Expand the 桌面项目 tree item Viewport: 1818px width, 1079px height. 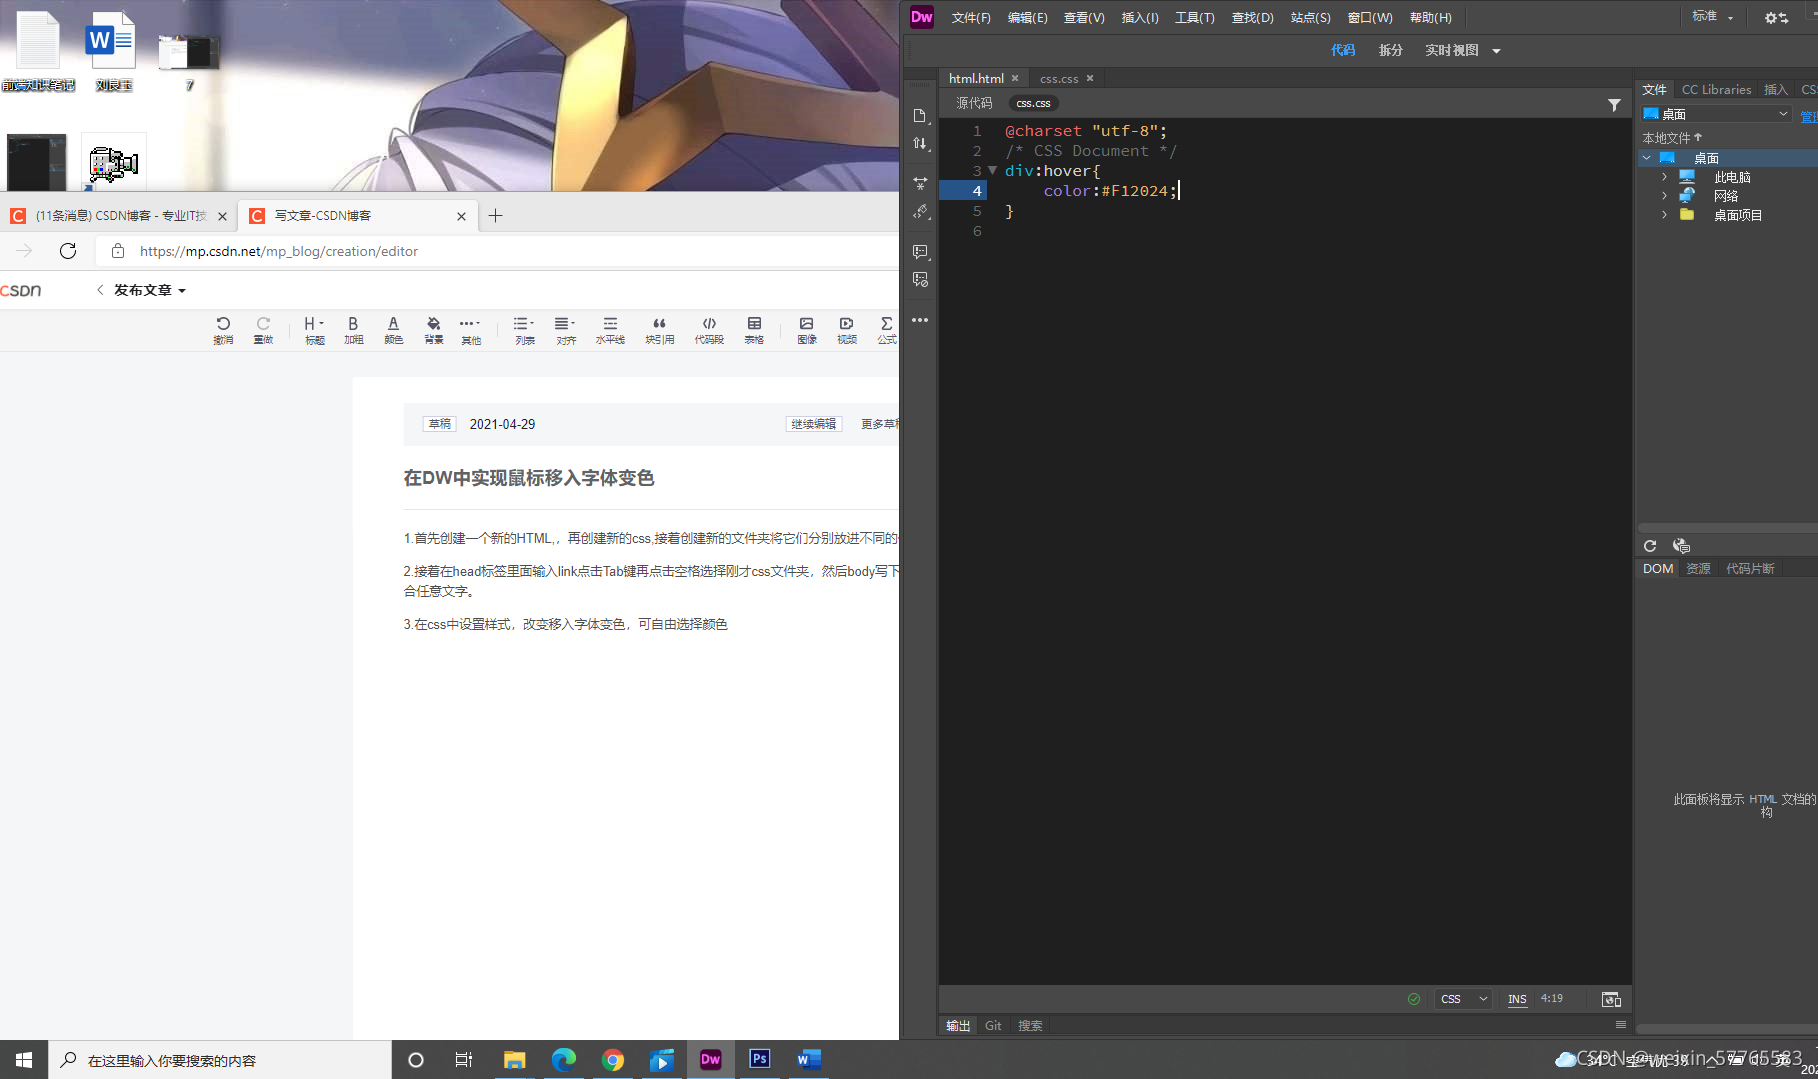click(x=1664, y=215)
